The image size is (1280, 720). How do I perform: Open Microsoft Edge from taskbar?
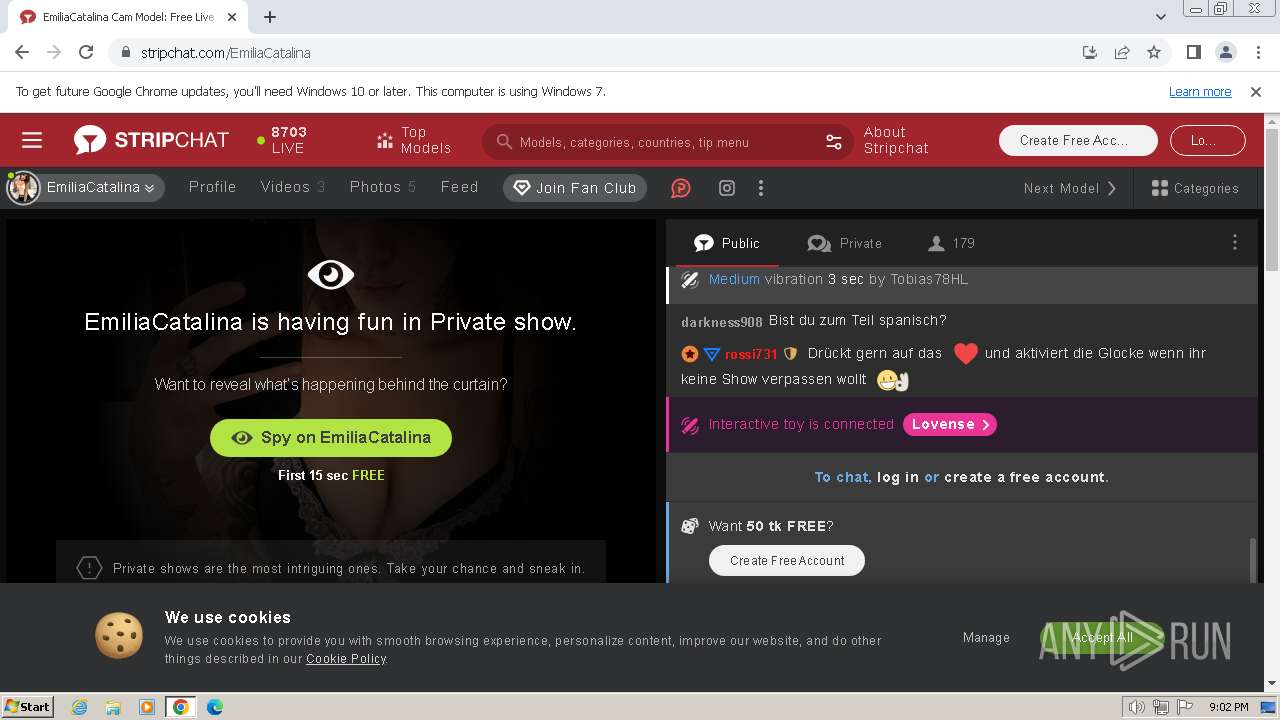[215, 707]
